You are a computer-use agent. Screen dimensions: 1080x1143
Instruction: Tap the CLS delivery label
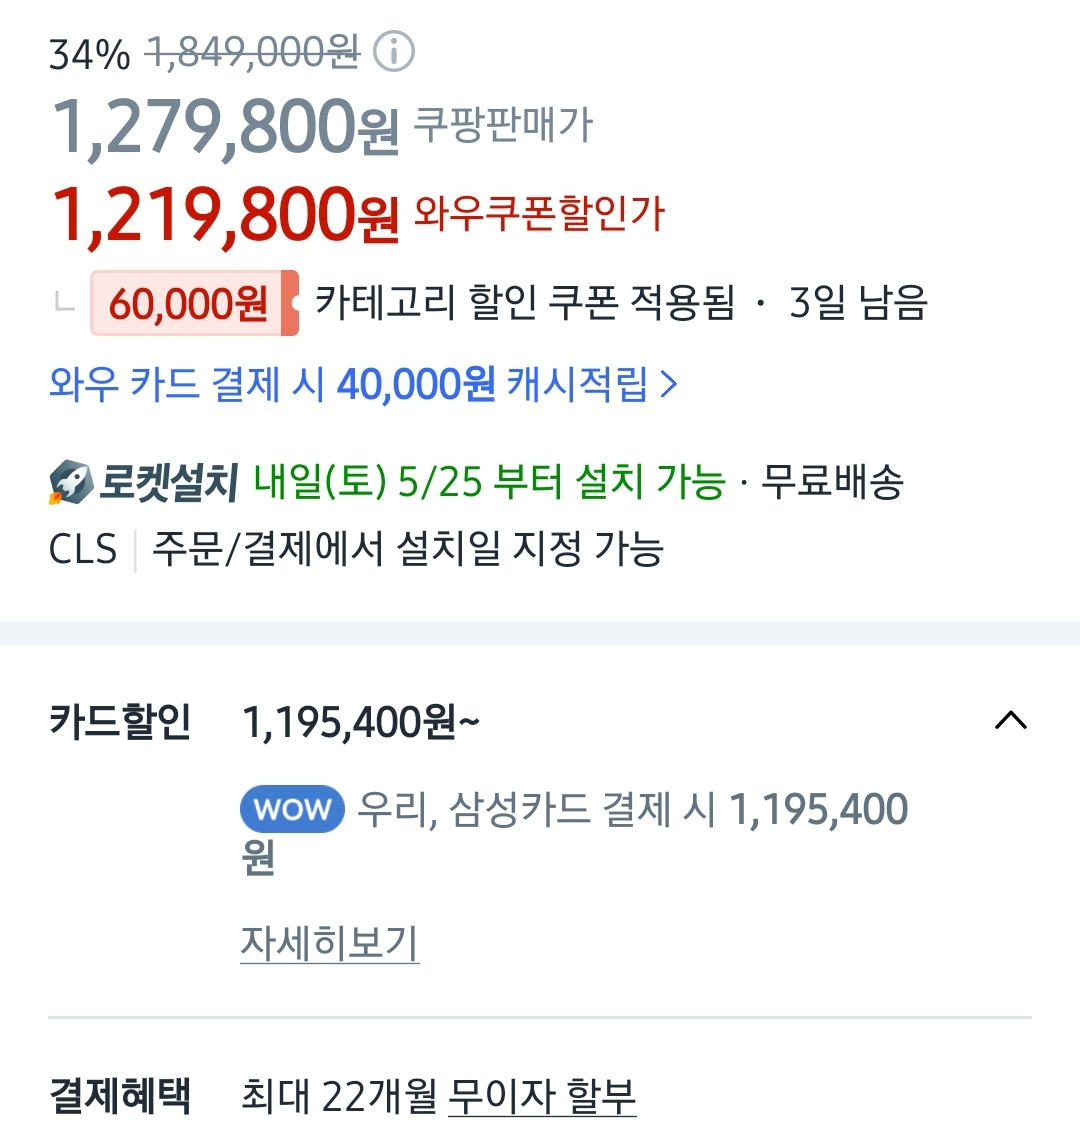(83, 549)
